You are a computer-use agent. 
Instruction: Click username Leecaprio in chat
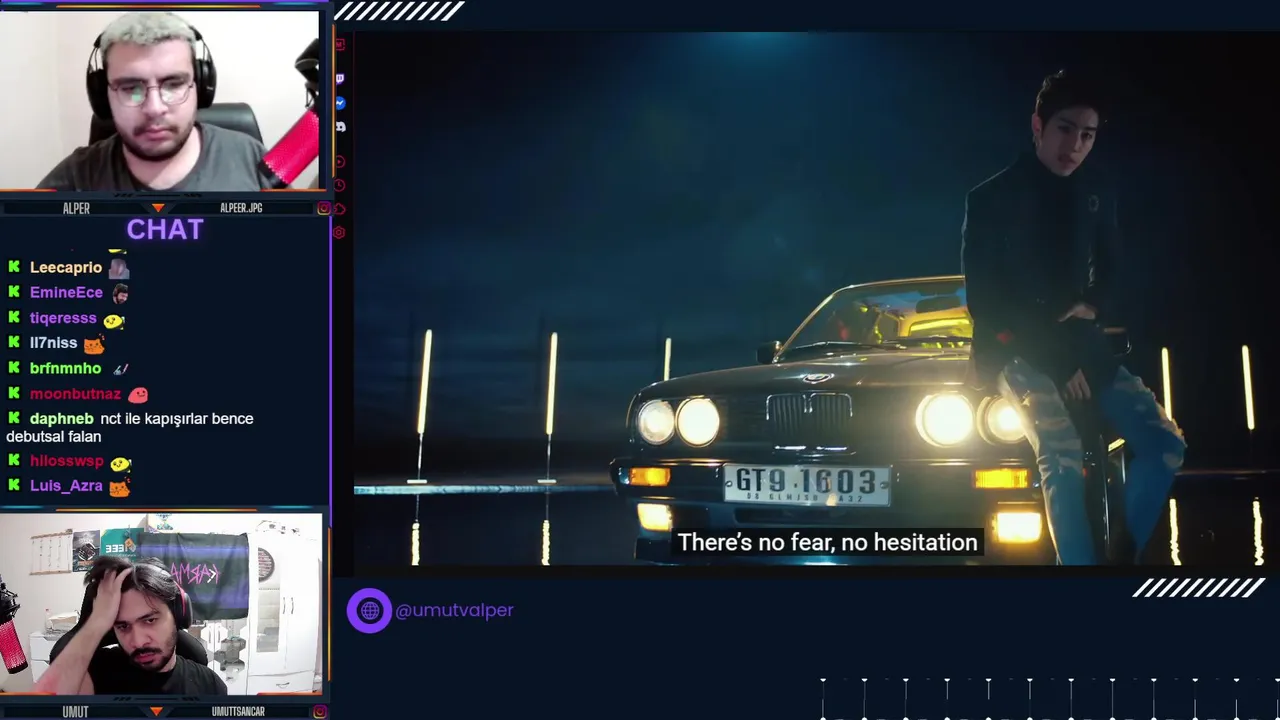coord(66,267)
